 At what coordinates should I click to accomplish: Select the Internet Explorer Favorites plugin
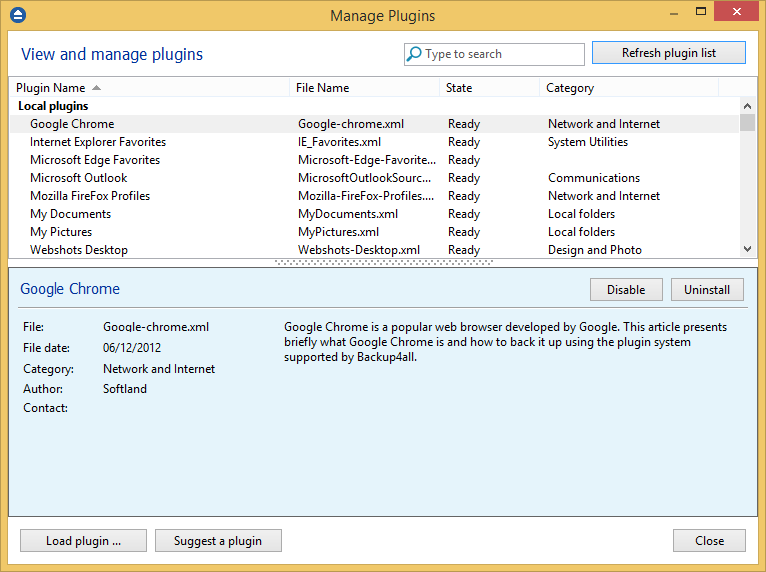tap(98, 142)
